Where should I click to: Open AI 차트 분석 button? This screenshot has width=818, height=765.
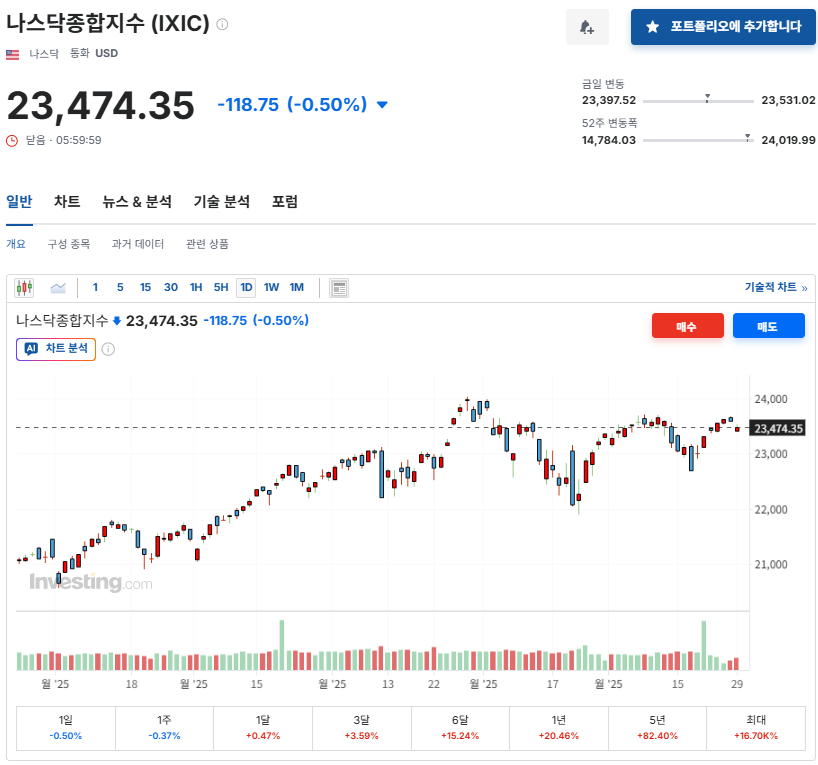56,349
